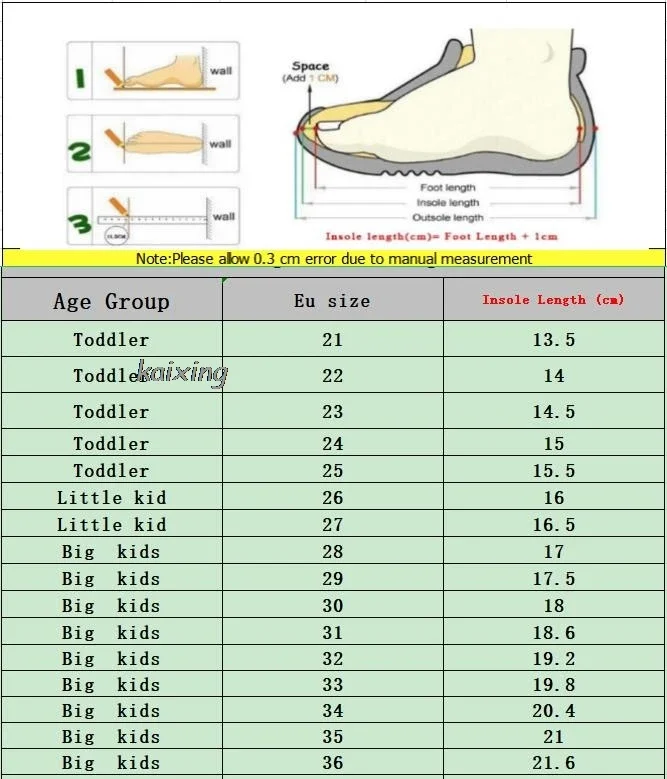Click the 'Eu size' column header
Viewport: 667px width, 779px height.
tap(333, 300)
